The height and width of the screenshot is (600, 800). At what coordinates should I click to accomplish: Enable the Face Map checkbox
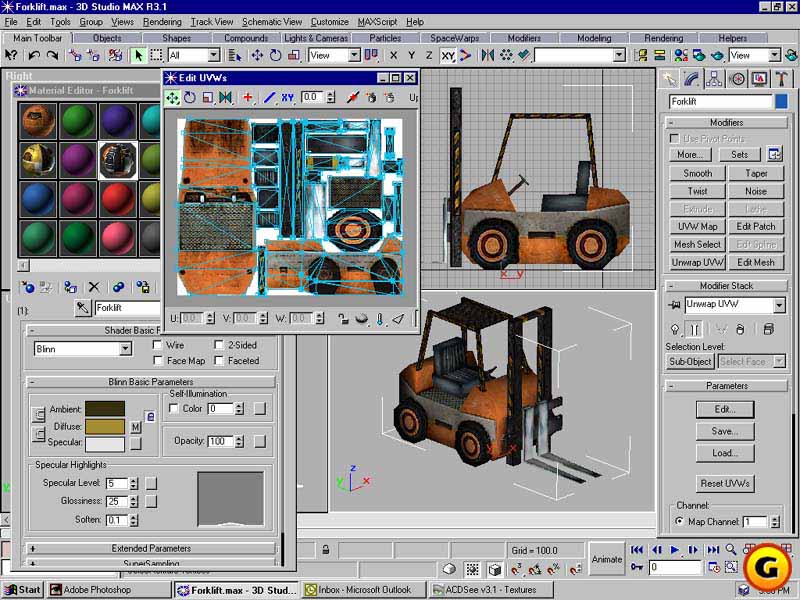(158, 361)
